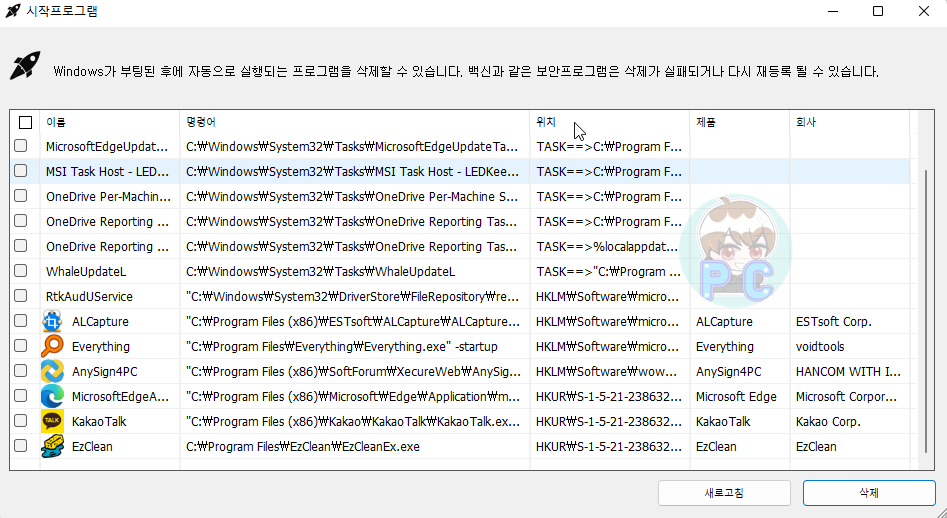Click the AnySign4PC icon
This screenshot has width=947, height=518.
(x=53, y=371)
